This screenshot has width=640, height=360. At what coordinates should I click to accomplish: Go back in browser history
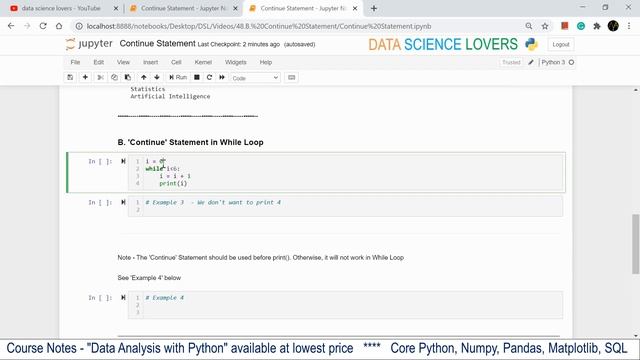(11, 26)
